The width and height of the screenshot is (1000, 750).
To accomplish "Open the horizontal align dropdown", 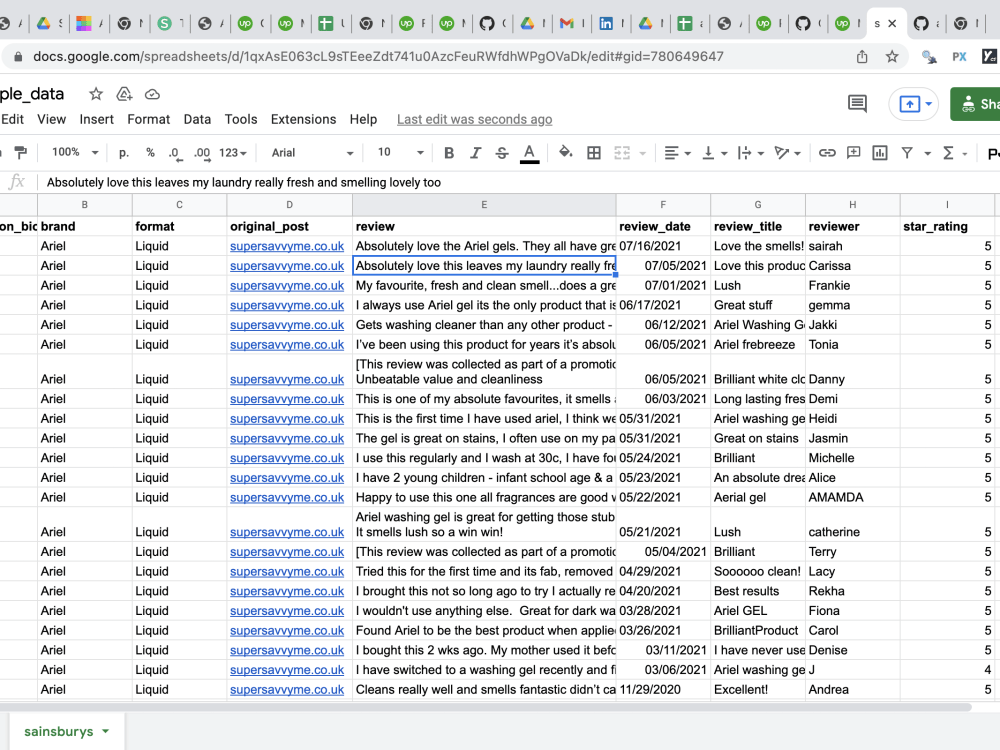I will click(x=677, y=153).
